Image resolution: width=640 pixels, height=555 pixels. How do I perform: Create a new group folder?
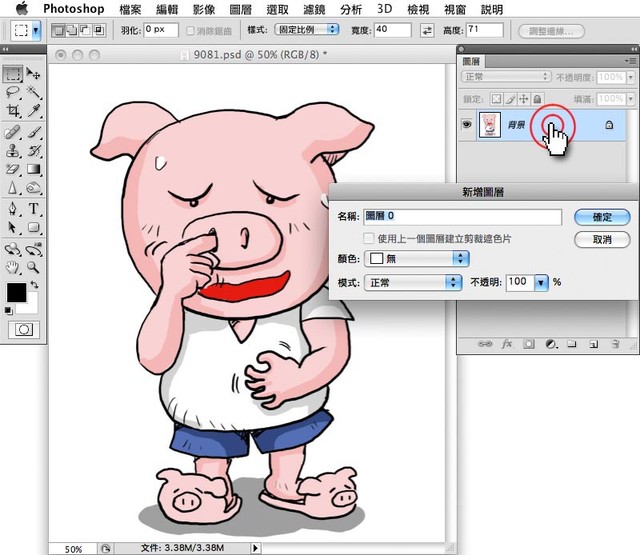[x=572, y=344]
